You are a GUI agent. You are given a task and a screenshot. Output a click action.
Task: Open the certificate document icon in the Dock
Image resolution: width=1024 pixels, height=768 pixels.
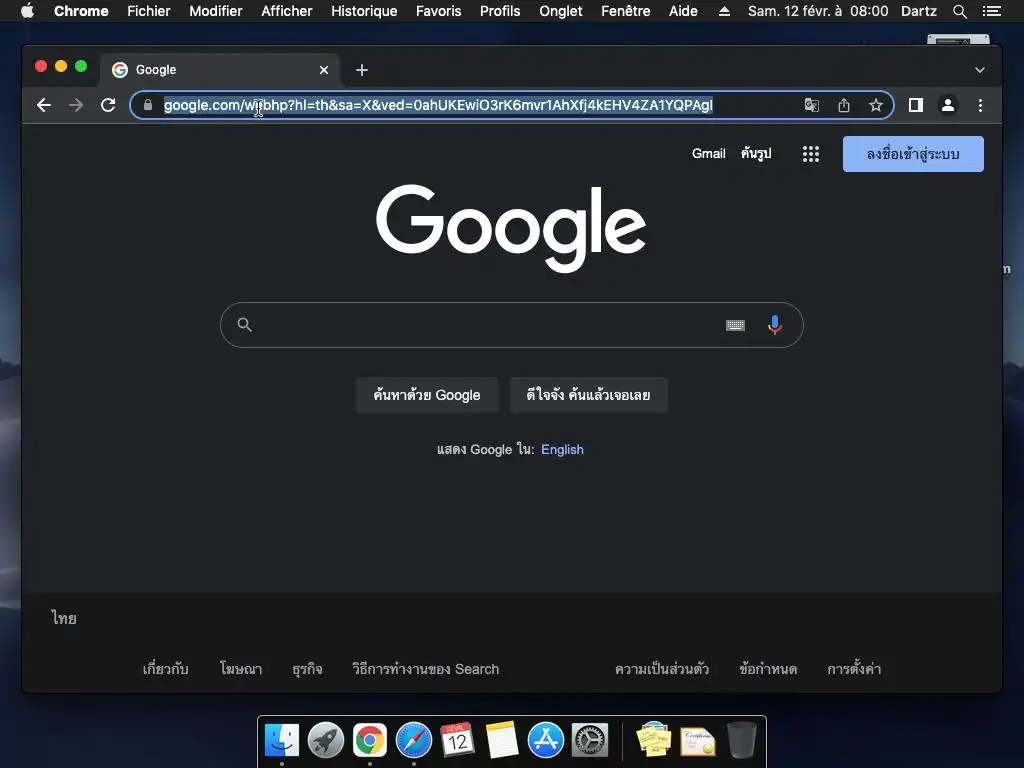697,741
